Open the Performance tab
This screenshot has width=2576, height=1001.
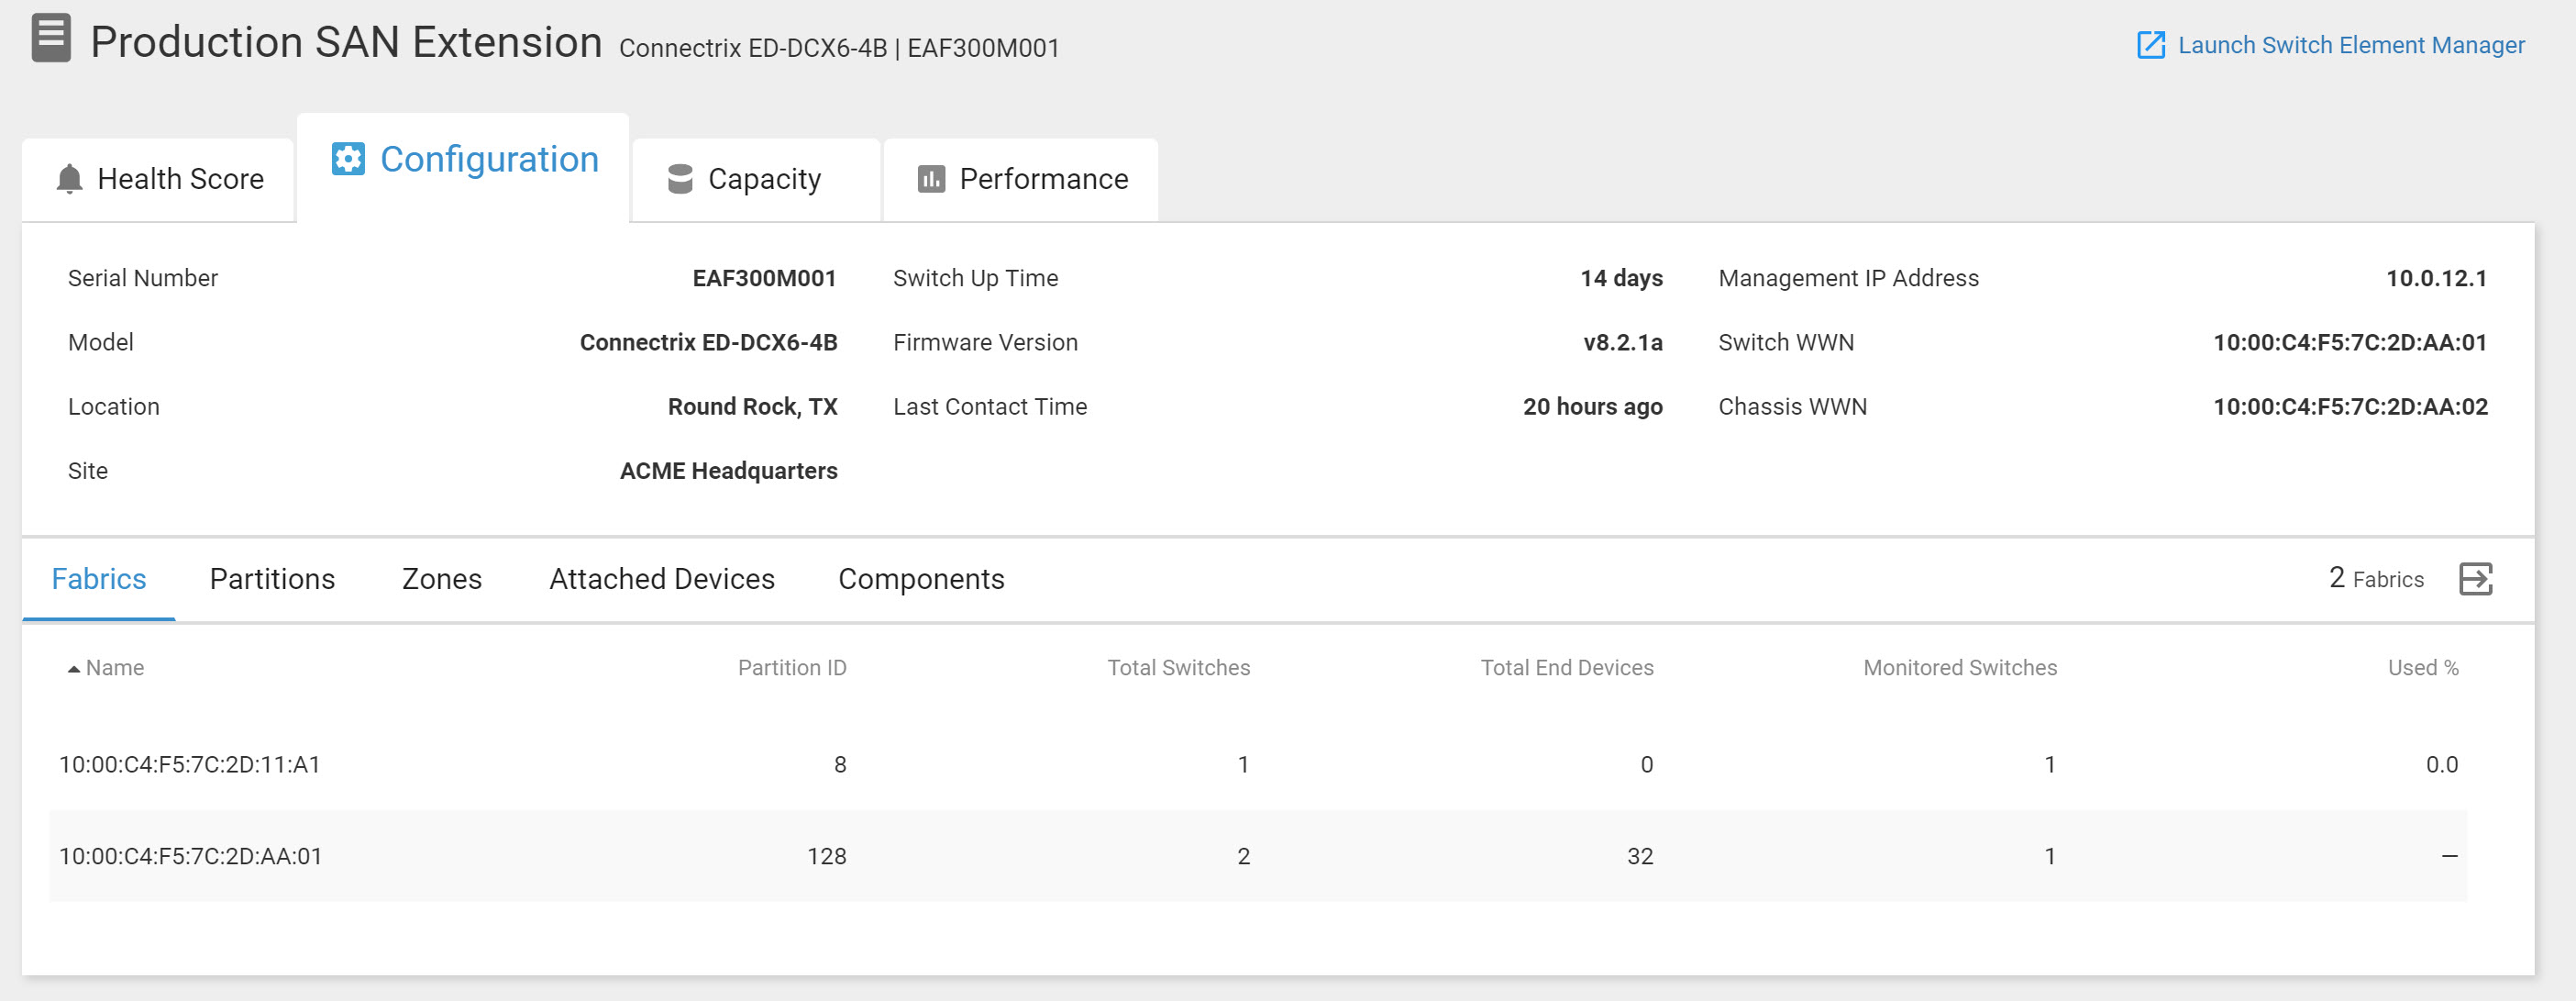click(1022, 180)
